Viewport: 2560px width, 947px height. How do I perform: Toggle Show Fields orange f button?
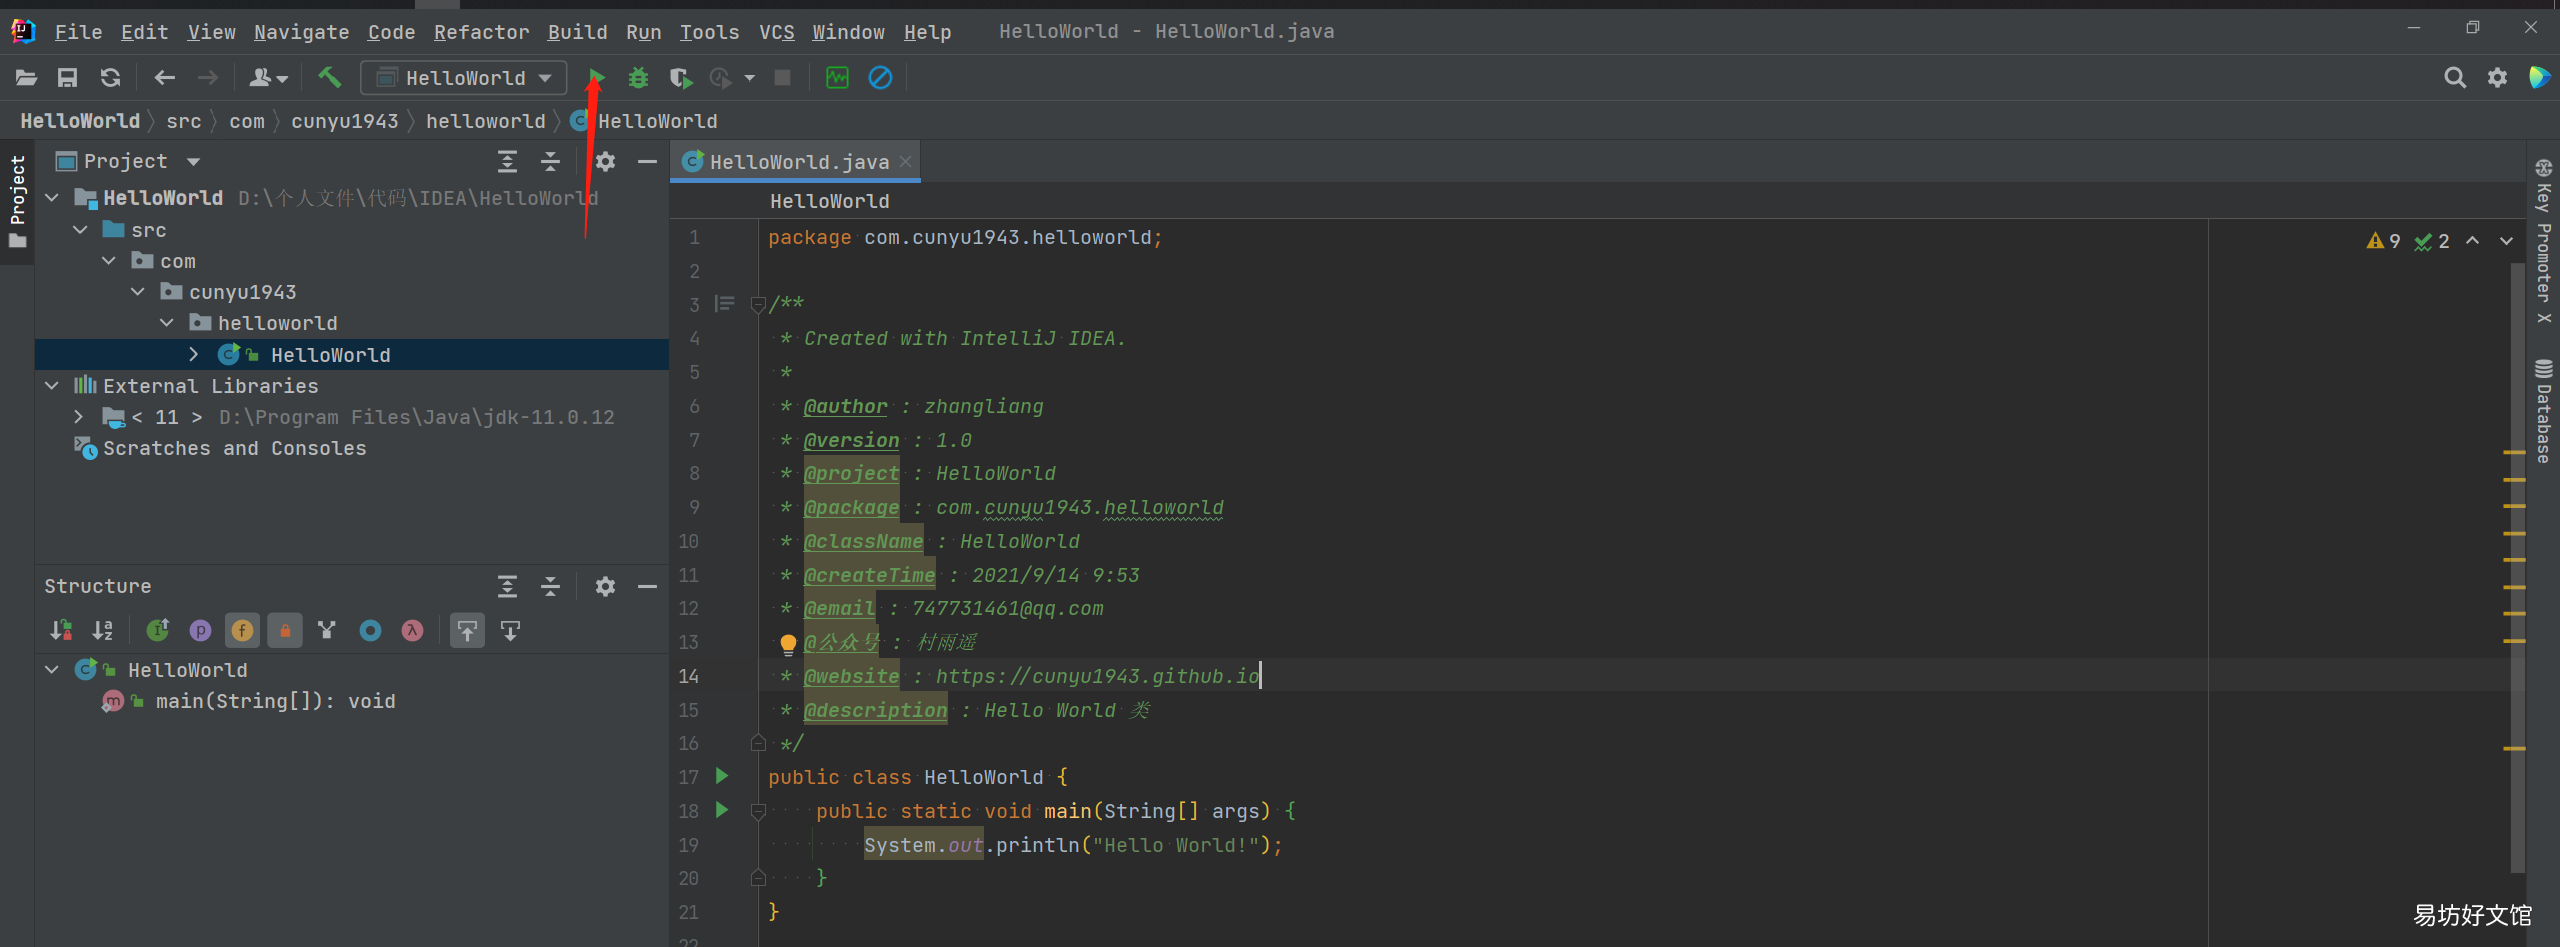(242, 630)
